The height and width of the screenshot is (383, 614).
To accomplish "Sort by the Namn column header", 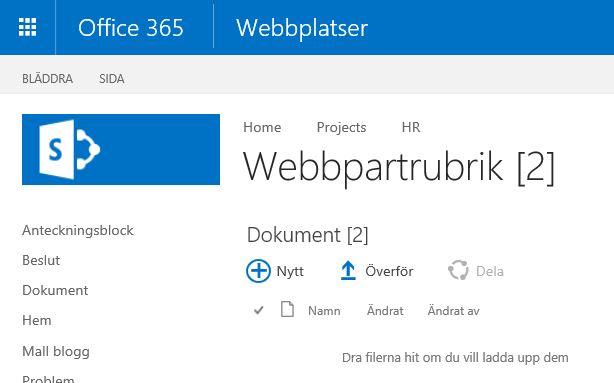I will 324,311.
